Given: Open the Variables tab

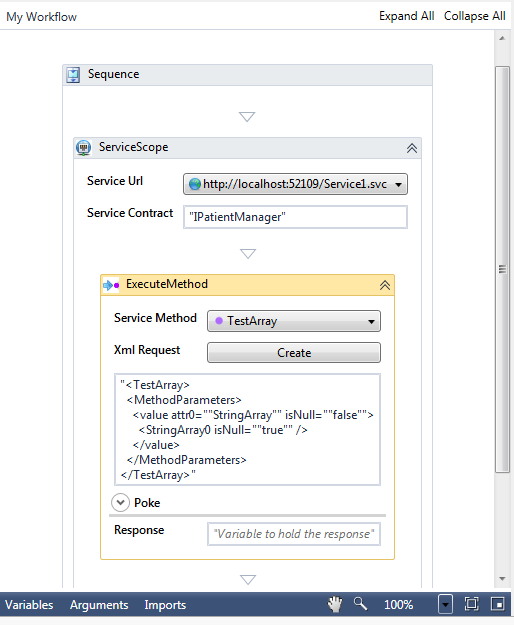Looking at the screenshot, I should click(29, 605).
